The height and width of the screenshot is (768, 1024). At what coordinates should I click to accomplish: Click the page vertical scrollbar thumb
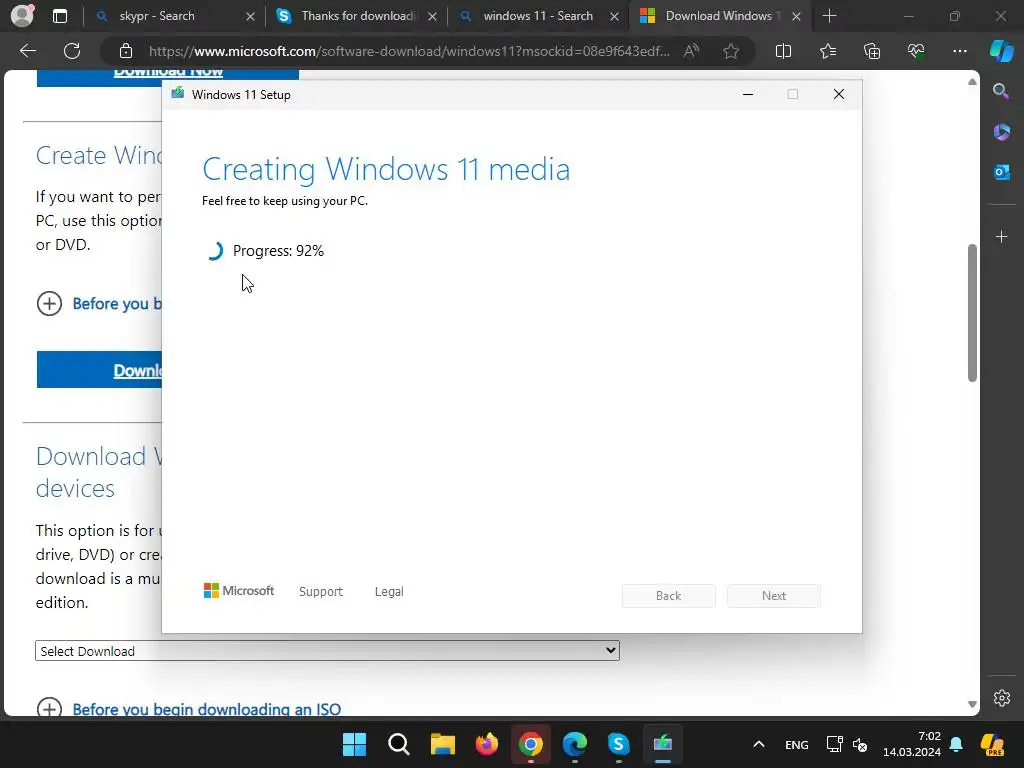coord(972,312)
